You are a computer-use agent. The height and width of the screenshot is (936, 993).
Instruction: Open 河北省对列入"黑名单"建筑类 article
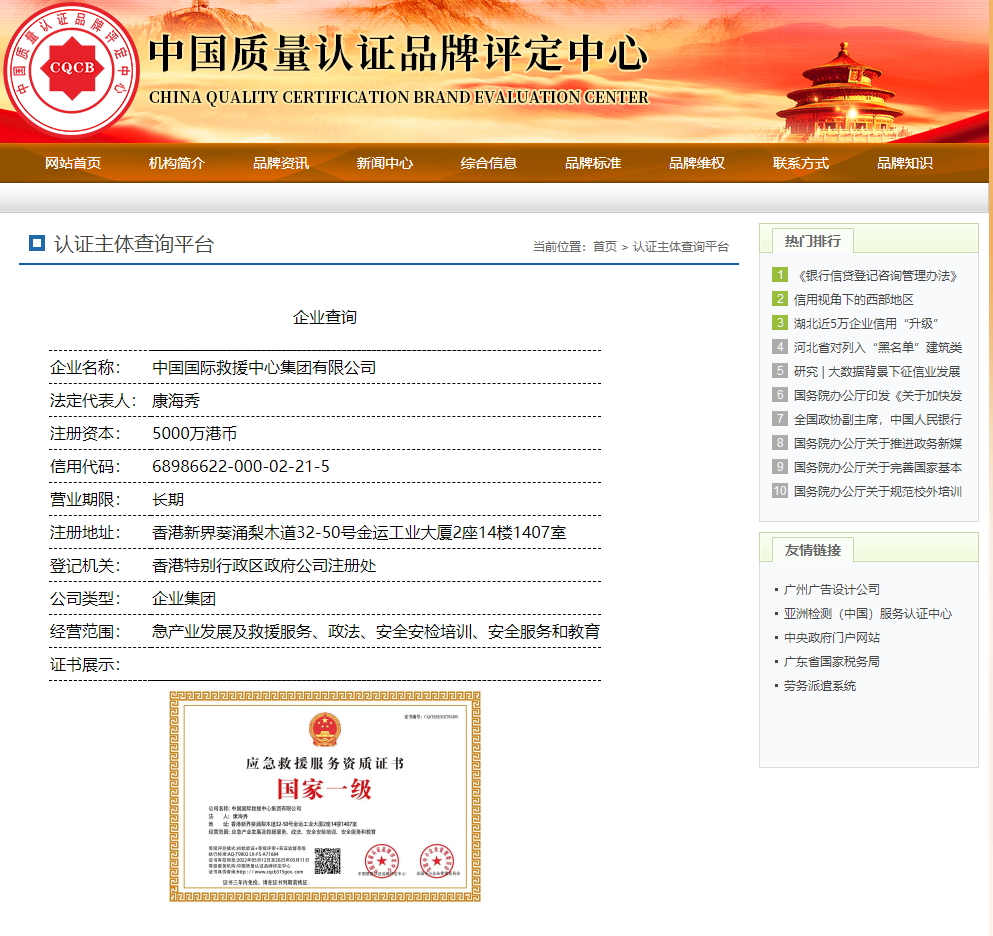pyautogui.click(x=878, y=348)
